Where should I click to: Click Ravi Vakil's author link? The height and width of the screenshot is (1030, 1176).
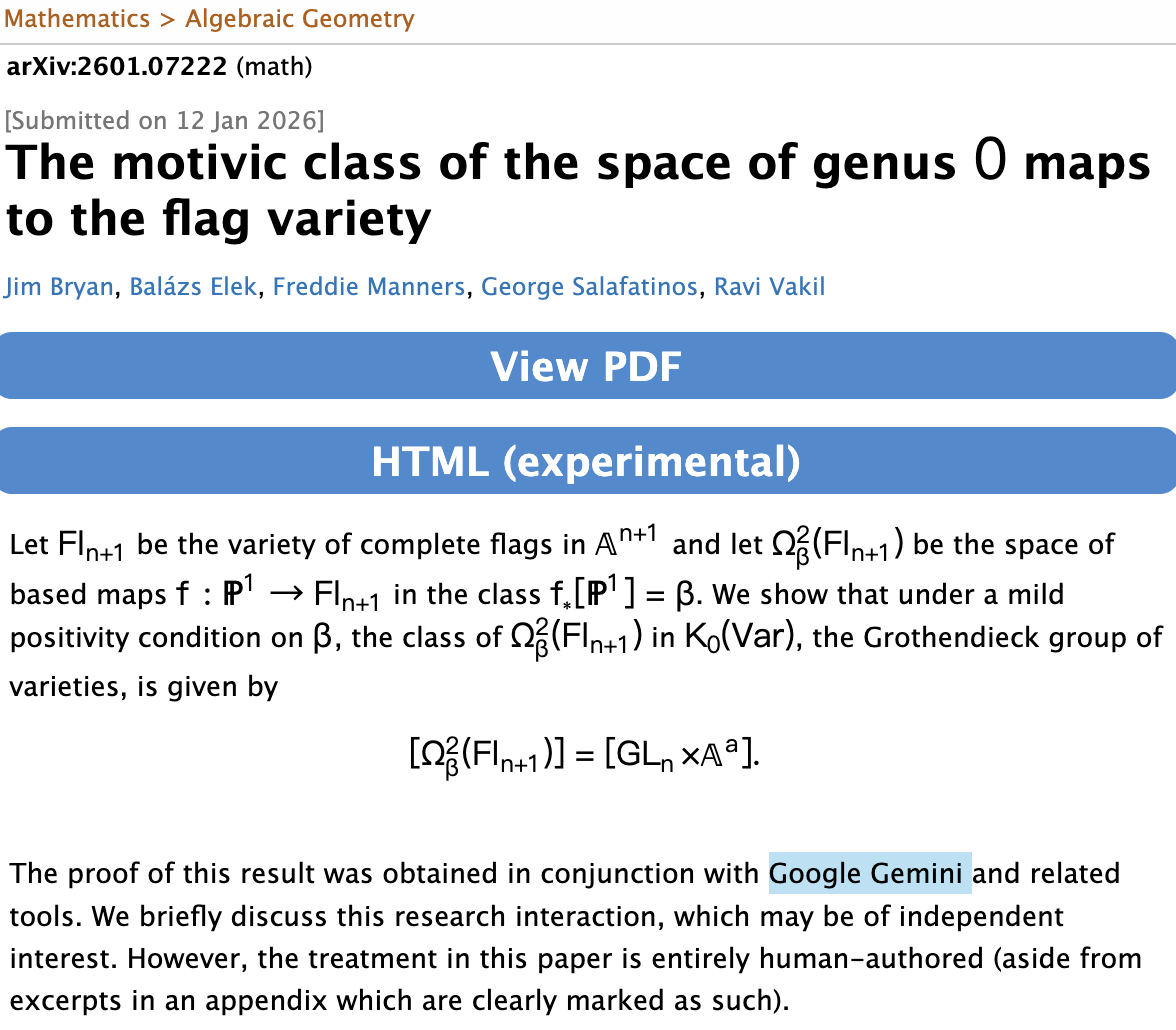tap(769, 288)
